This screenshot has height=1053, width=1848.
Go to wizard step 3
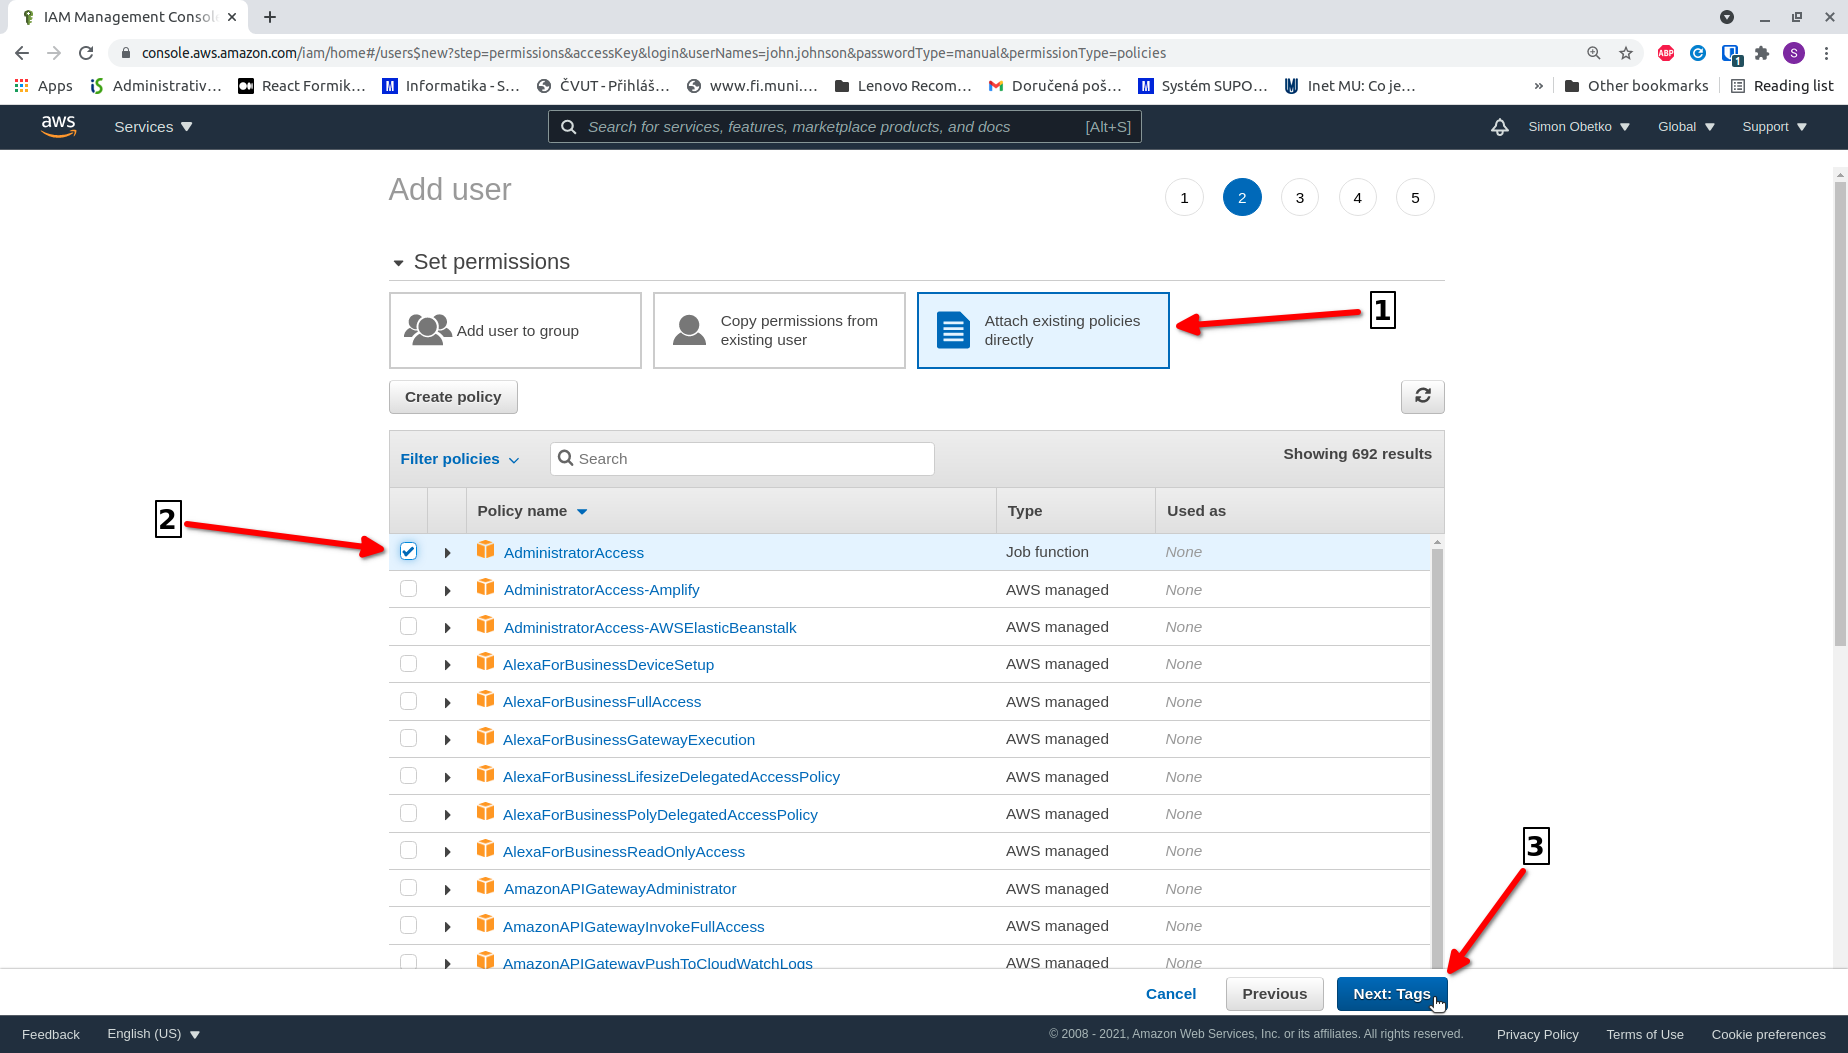[1299, 197]
